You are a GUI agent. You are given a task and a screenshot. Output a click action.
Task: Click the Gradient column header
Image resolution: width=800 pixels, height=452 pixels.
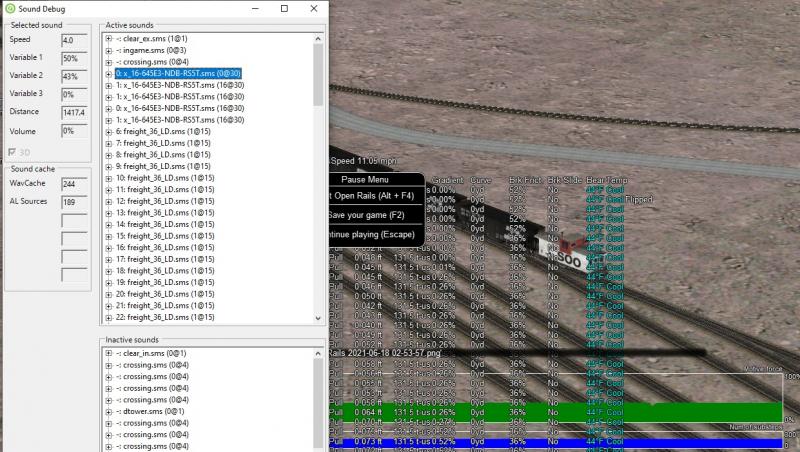[x=447, y=180]
